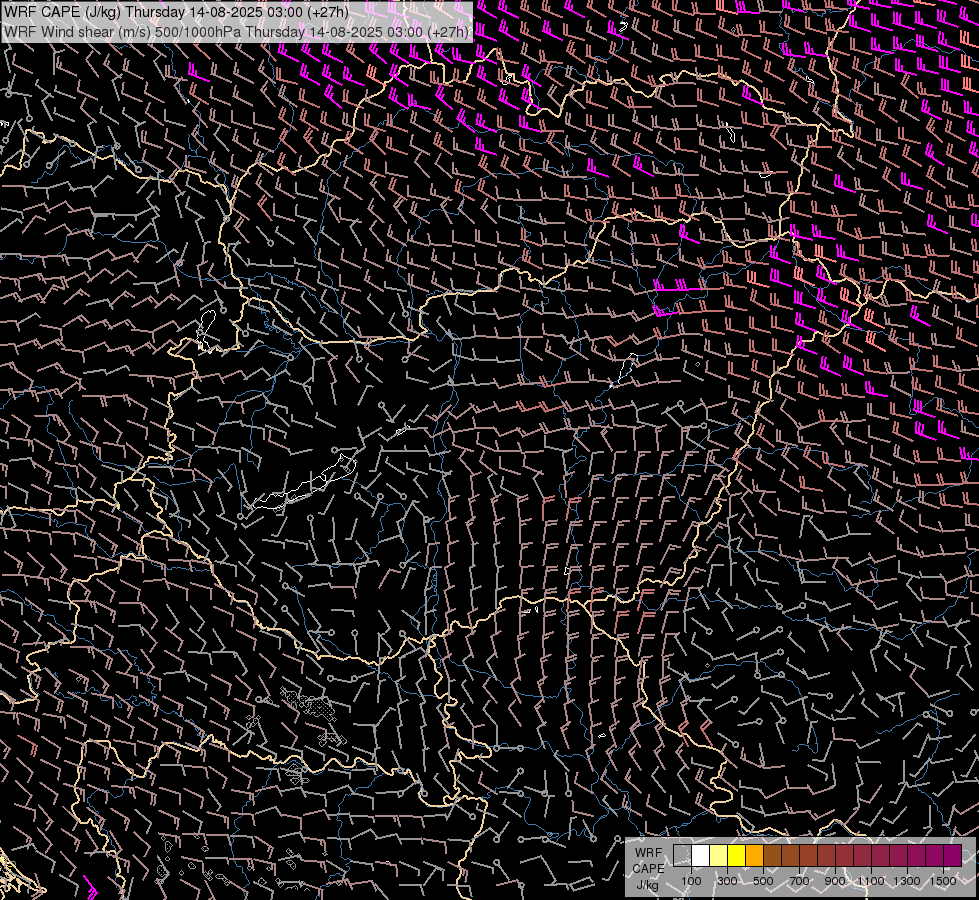Click the white 100–200 CAPE legend swatch
979x900 pixels.
tap(701, 855)
